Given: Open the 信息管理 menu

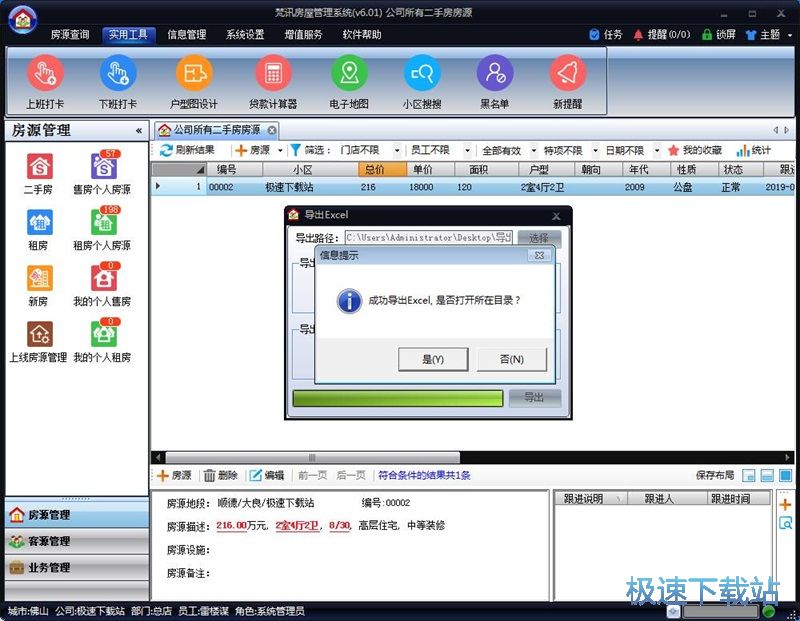Looking at the screenshot, I should [187, 35].
